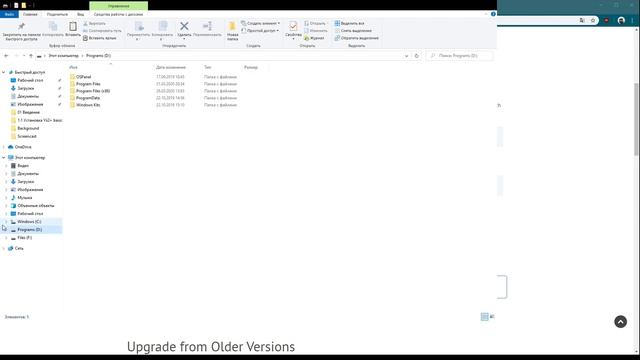The image size is (640, 360).
Task: Click the scroll-to-top arrow button in the browser
Action: 620,322
